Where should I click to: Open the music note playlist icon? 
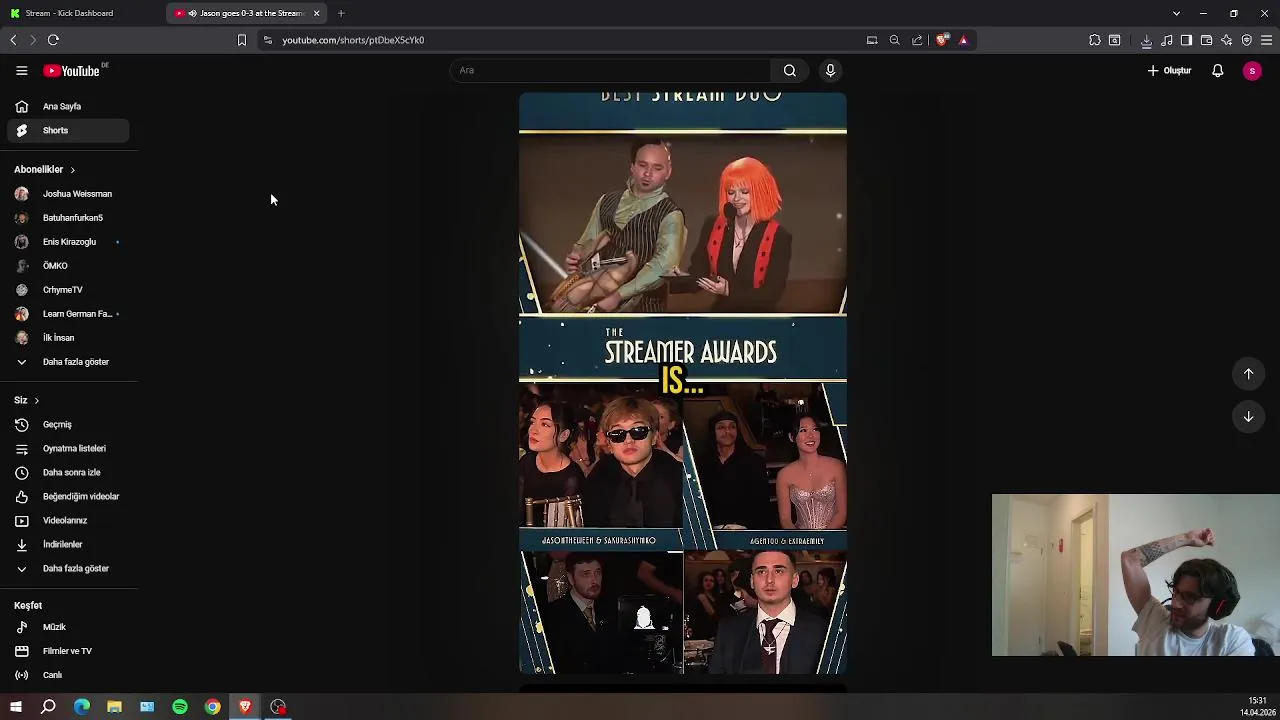[x=1166, y=40]
